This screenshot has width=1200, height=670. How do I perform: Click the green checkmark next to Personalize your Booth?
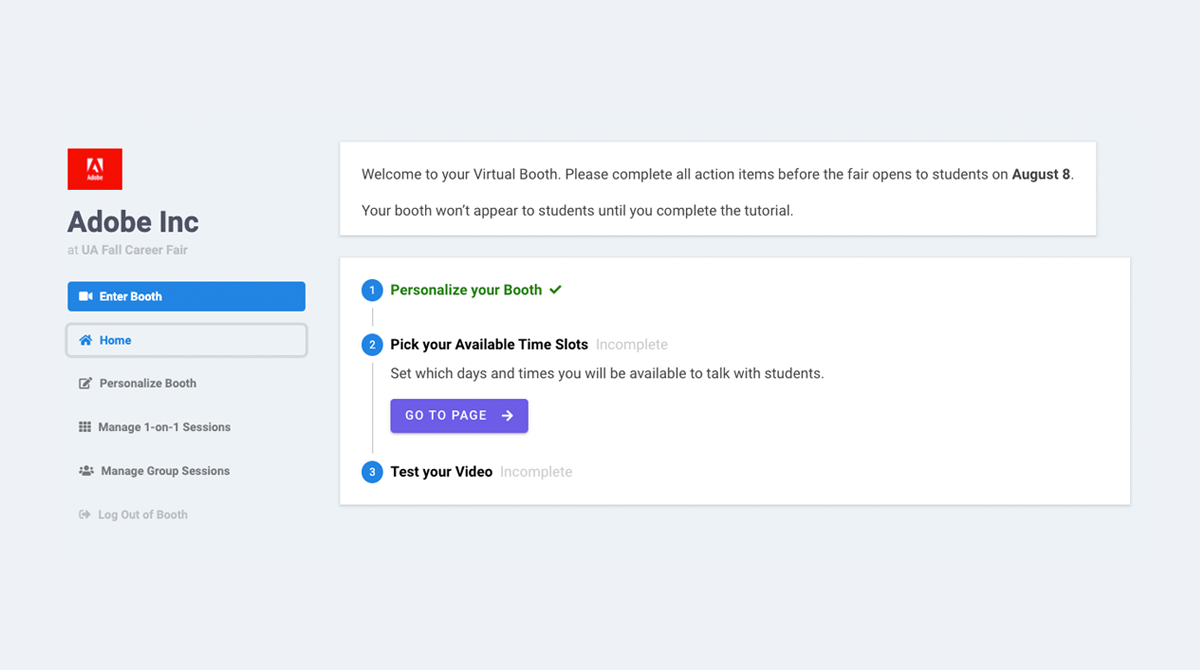pyautogui.click(x=556, y=290)
